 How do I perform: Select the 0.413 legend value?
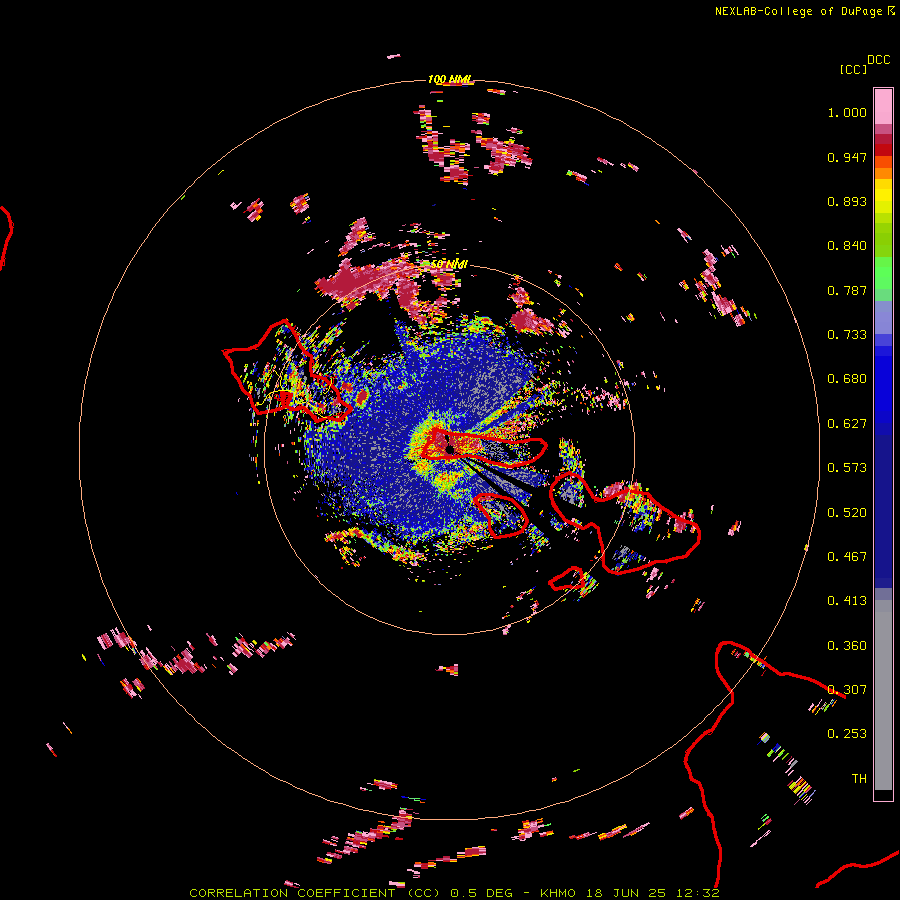[x=847, y=601]
